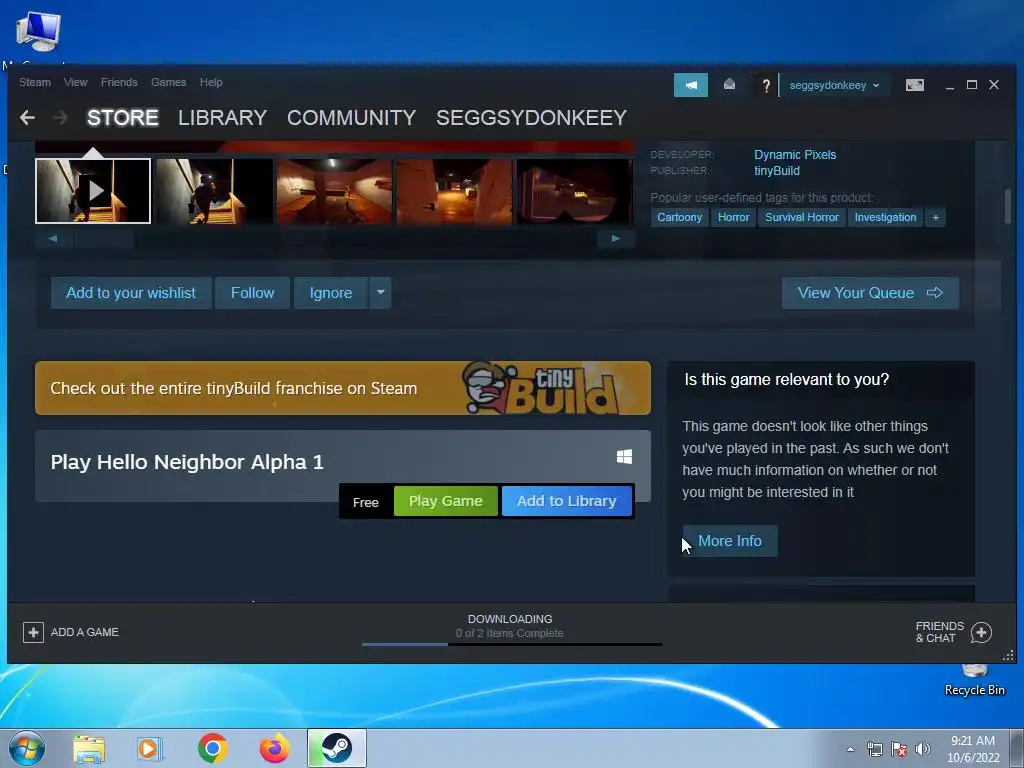Viewport: 1024px width, 768px height.
Task: Open the volume speaker tray icon
Action: pos(923,749)
